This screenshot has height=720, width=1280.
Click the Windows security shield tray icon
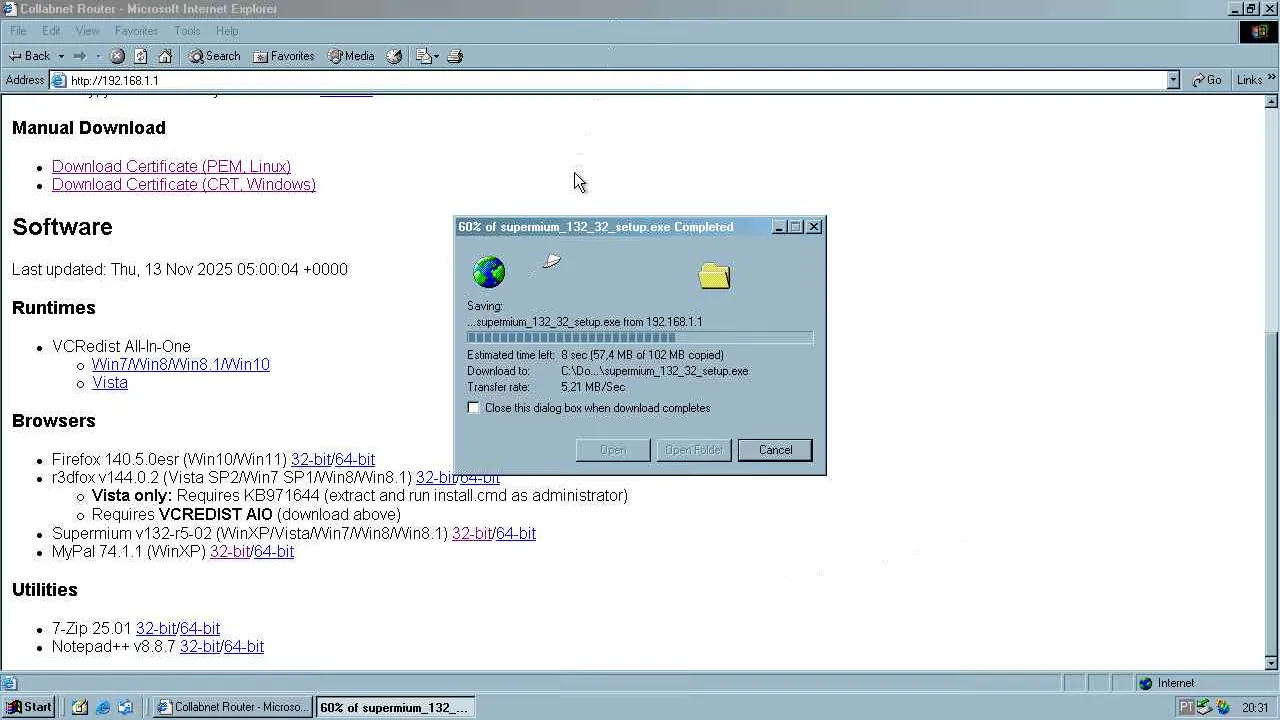click(x=1223, y=707)
